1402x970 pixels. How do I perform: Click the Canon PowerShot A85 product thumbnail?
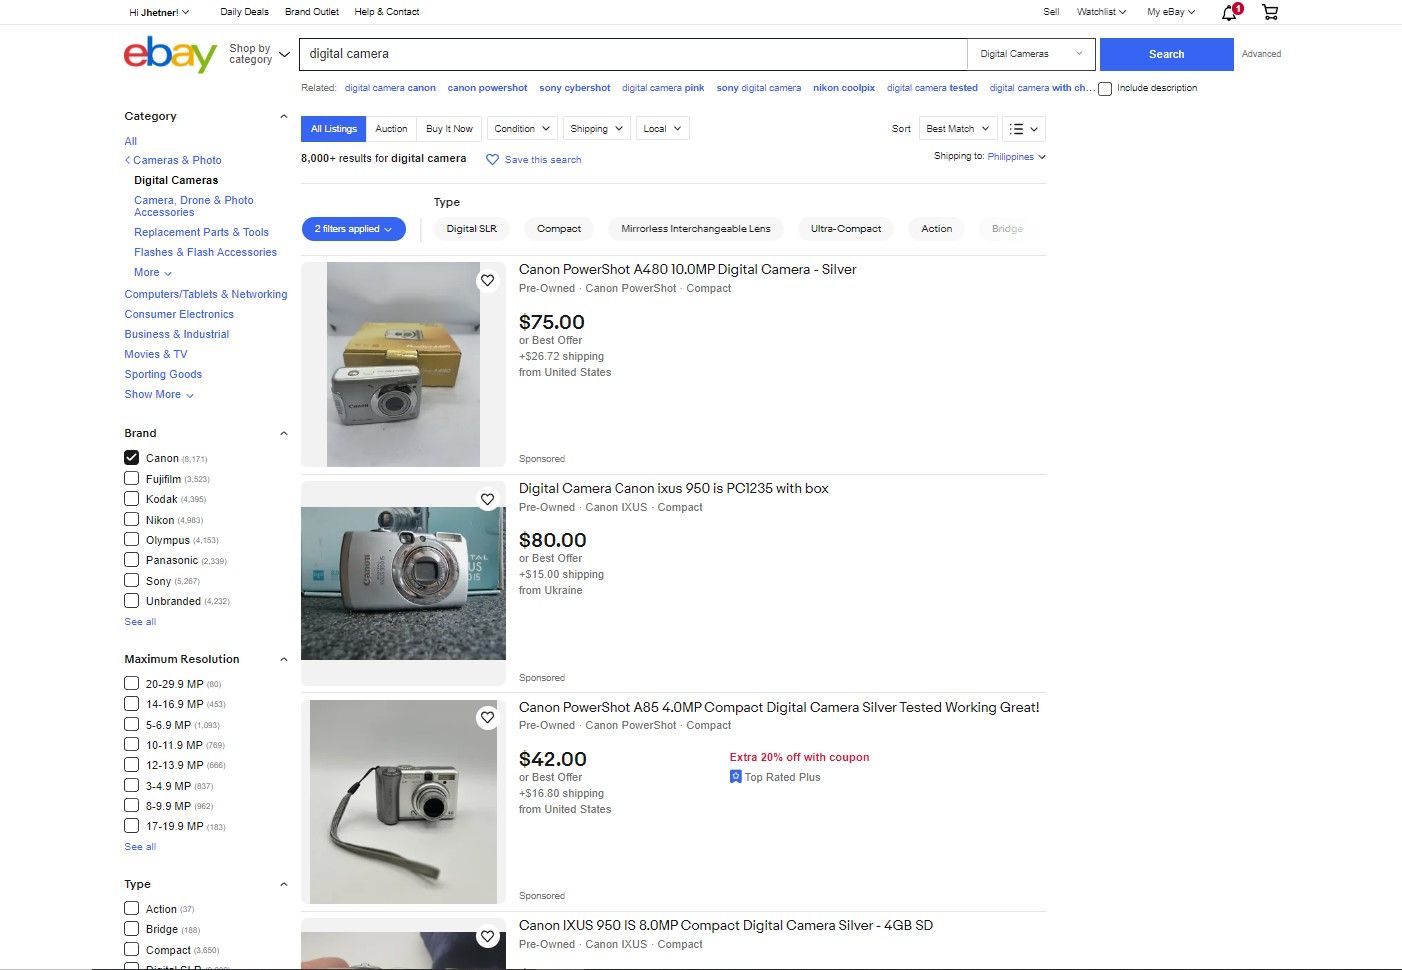403,800
